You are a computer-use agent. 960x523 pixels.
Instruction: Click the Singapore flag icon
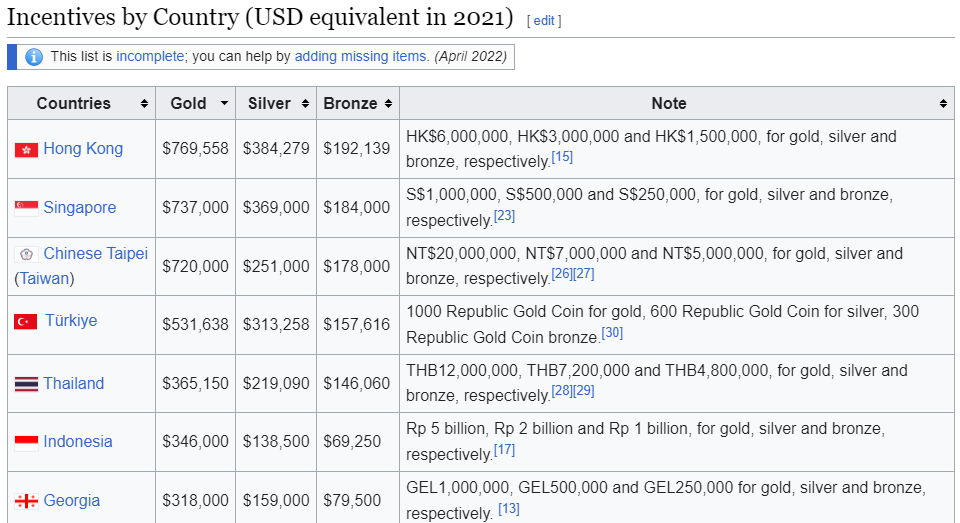[x=26, y=208]
